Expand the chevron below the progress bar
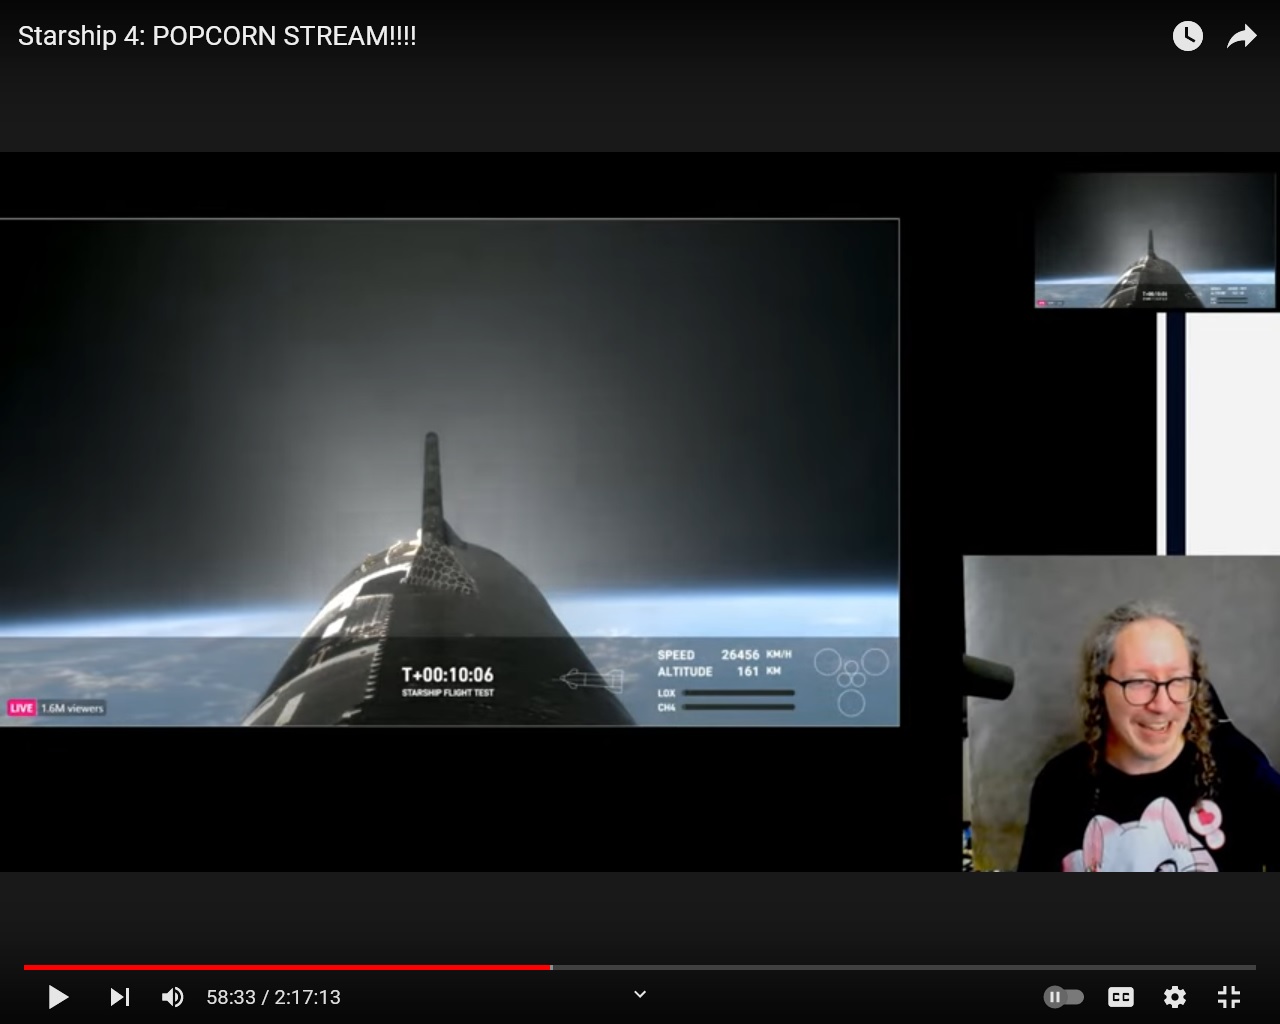This screenshot has height=1024, width=1280. click(640, 994)
